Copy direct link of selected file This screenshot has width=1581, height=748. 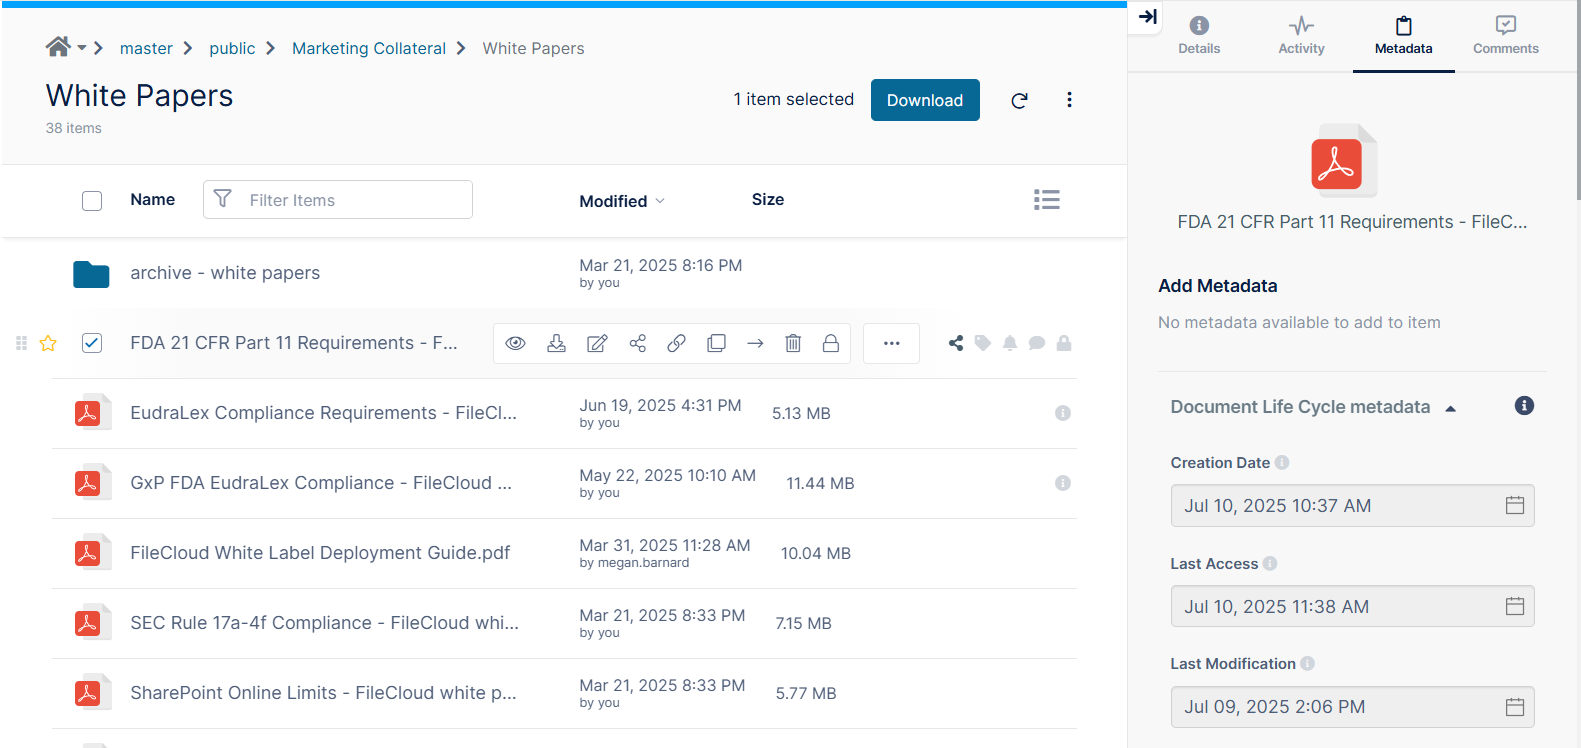[x=677, y=343]
